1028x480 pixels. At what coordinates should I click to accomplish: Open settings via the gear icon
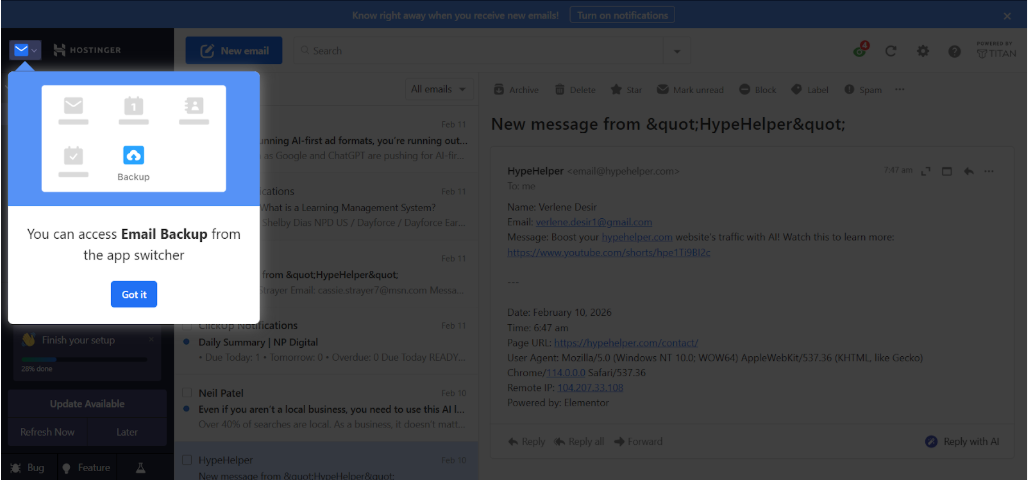pyautogui.click(x=923, y=51)
